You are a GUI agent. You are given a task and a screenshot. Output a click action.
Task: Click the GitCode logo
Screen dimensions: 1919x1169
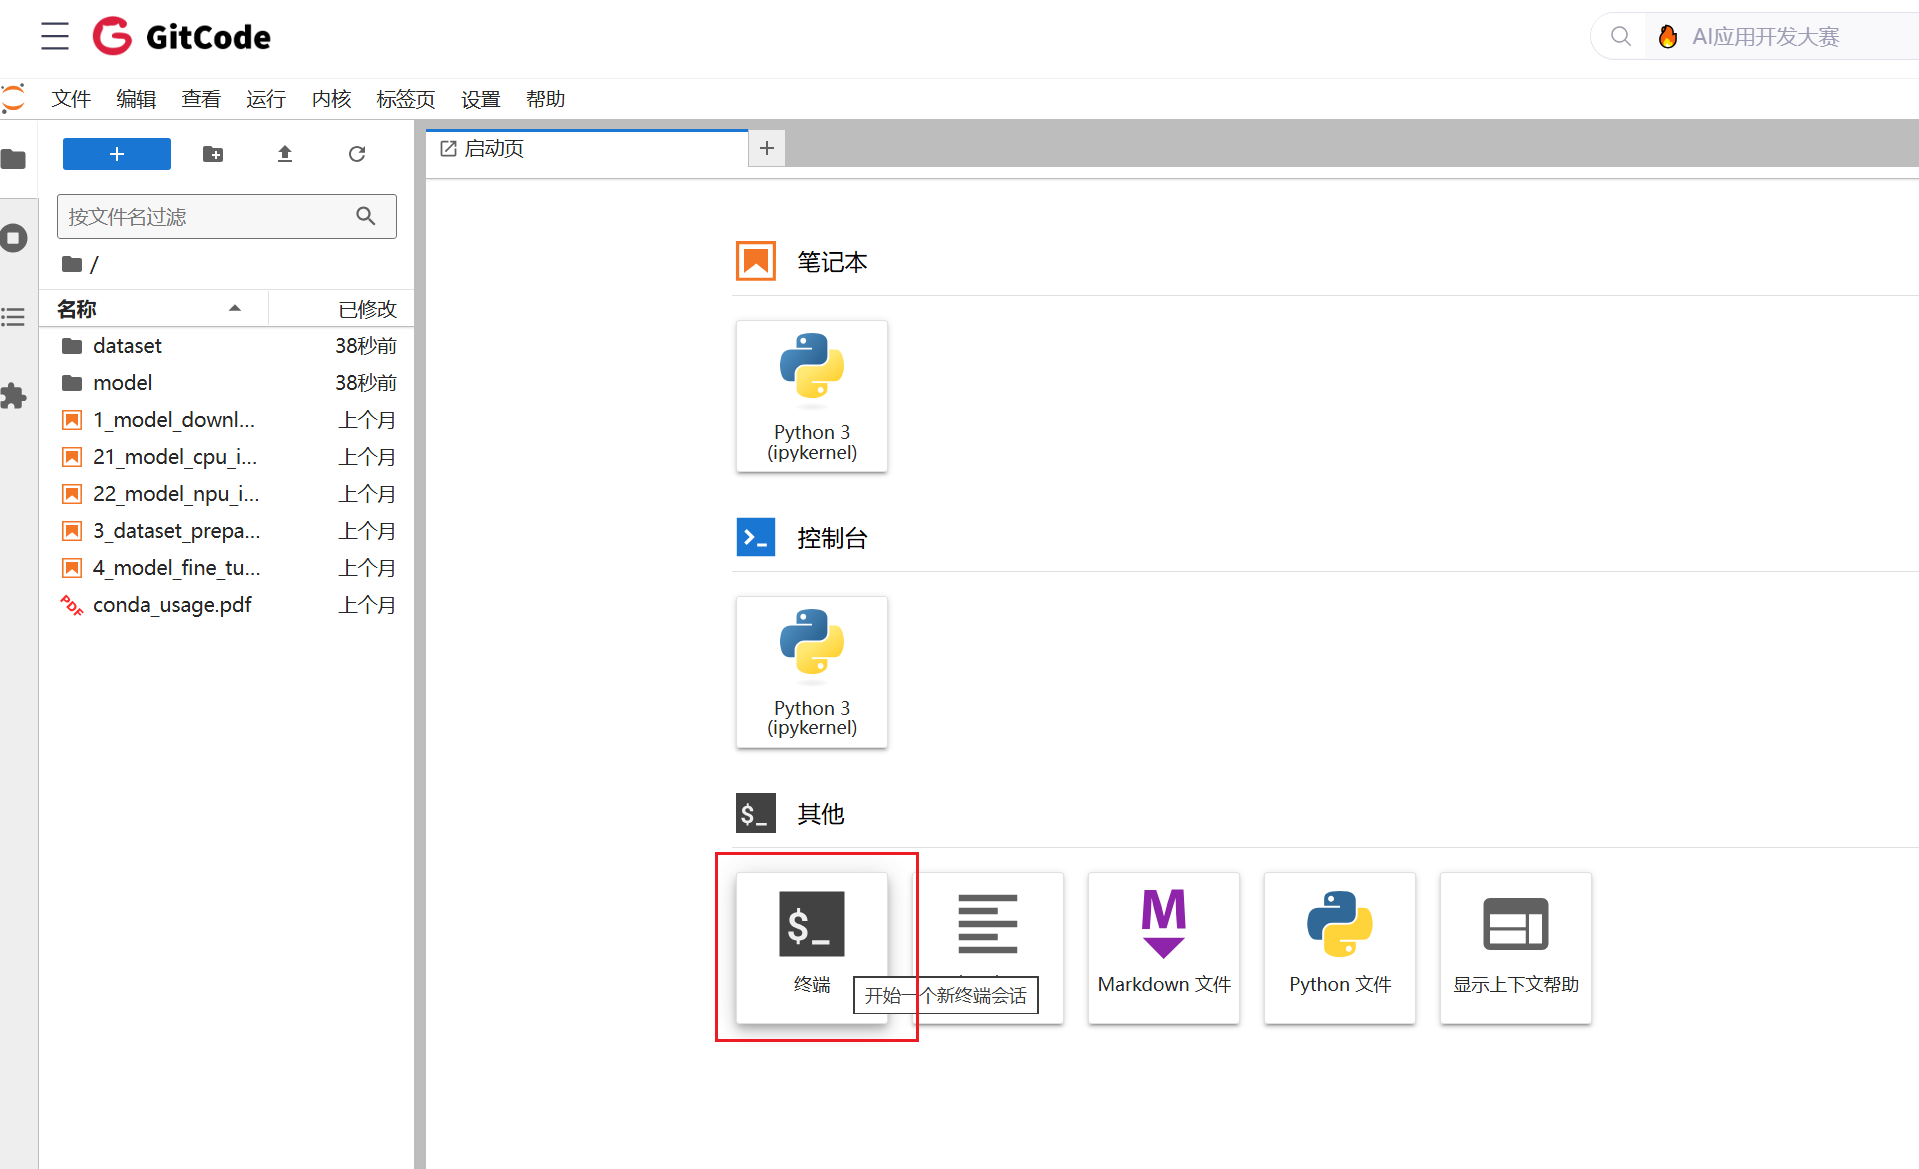[182, 37]
